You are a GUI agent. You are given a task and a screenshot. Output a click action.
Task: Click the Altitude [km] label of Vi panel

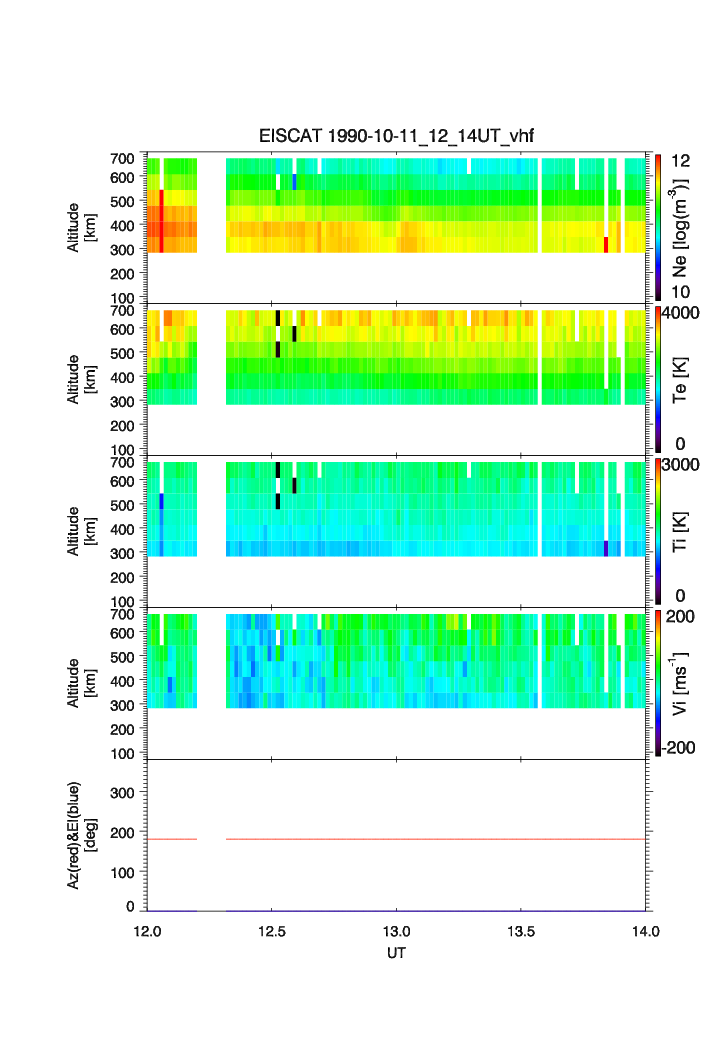(81, 683)
